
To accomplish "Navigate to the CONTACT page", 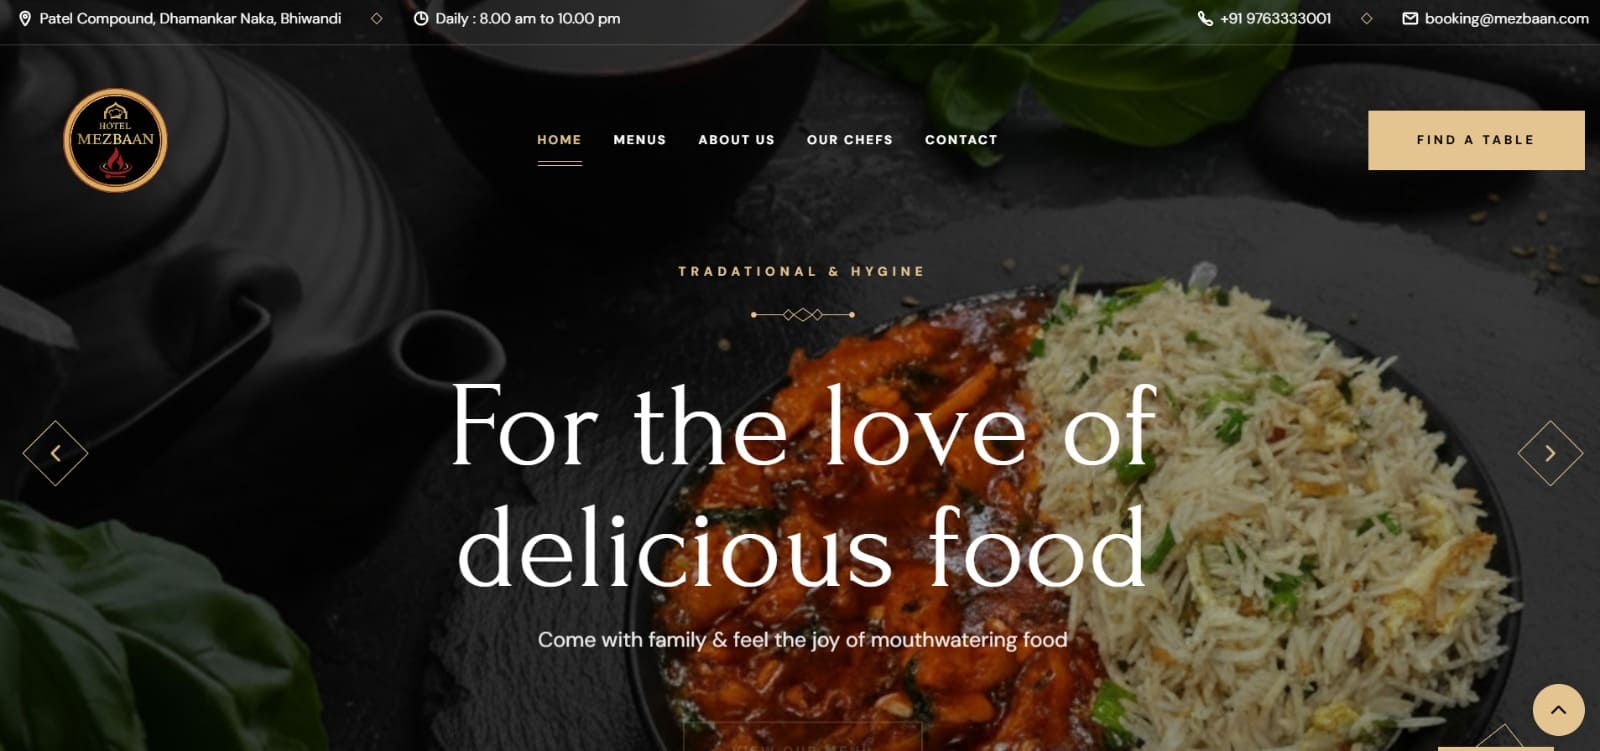I will (961, 140).
